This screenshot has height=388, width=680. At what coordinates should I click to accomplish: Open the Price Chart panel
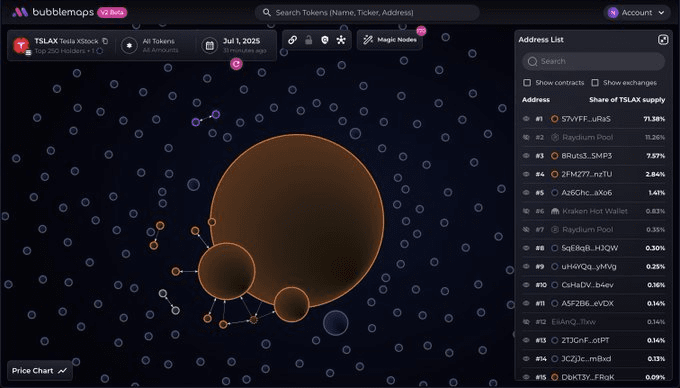click(x=39, y=371)
